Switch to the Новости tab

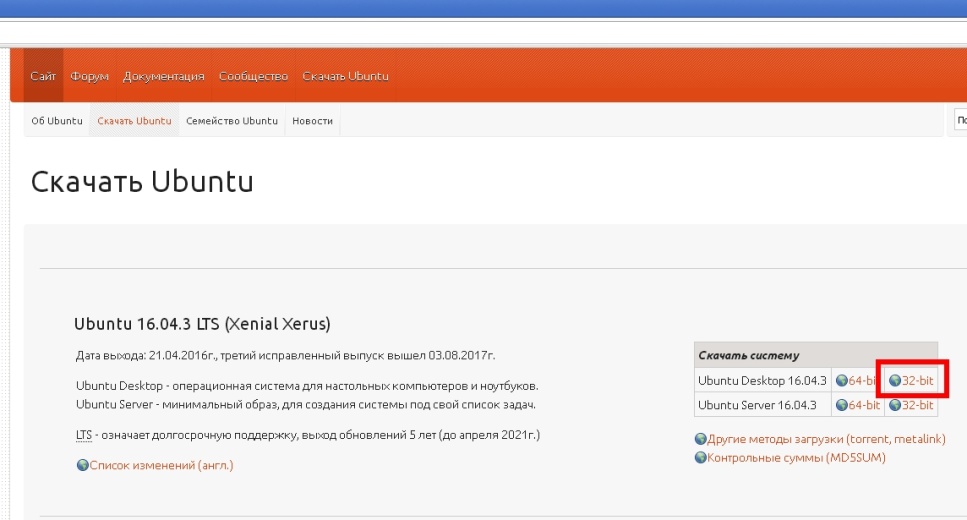point(312,121)
